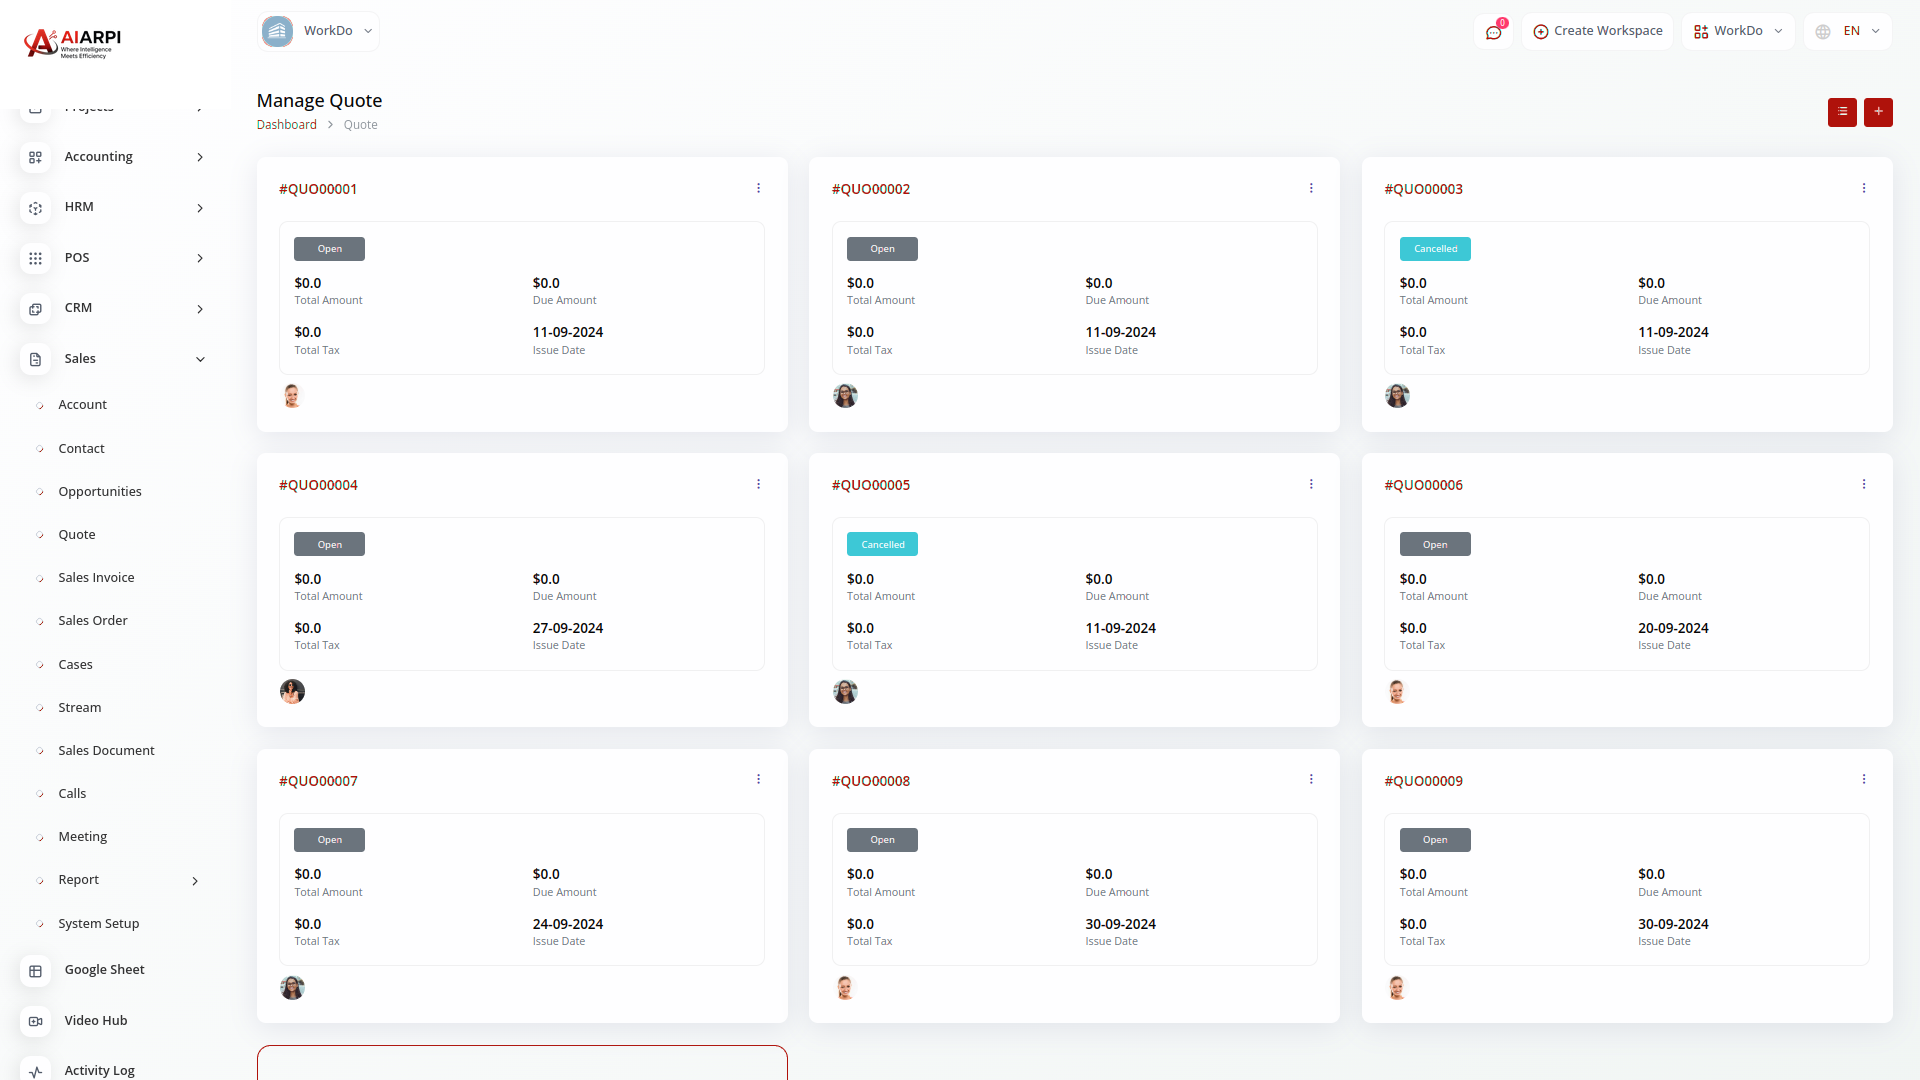
Task: Open Sales Document menu item
Action: click(106, 751)
